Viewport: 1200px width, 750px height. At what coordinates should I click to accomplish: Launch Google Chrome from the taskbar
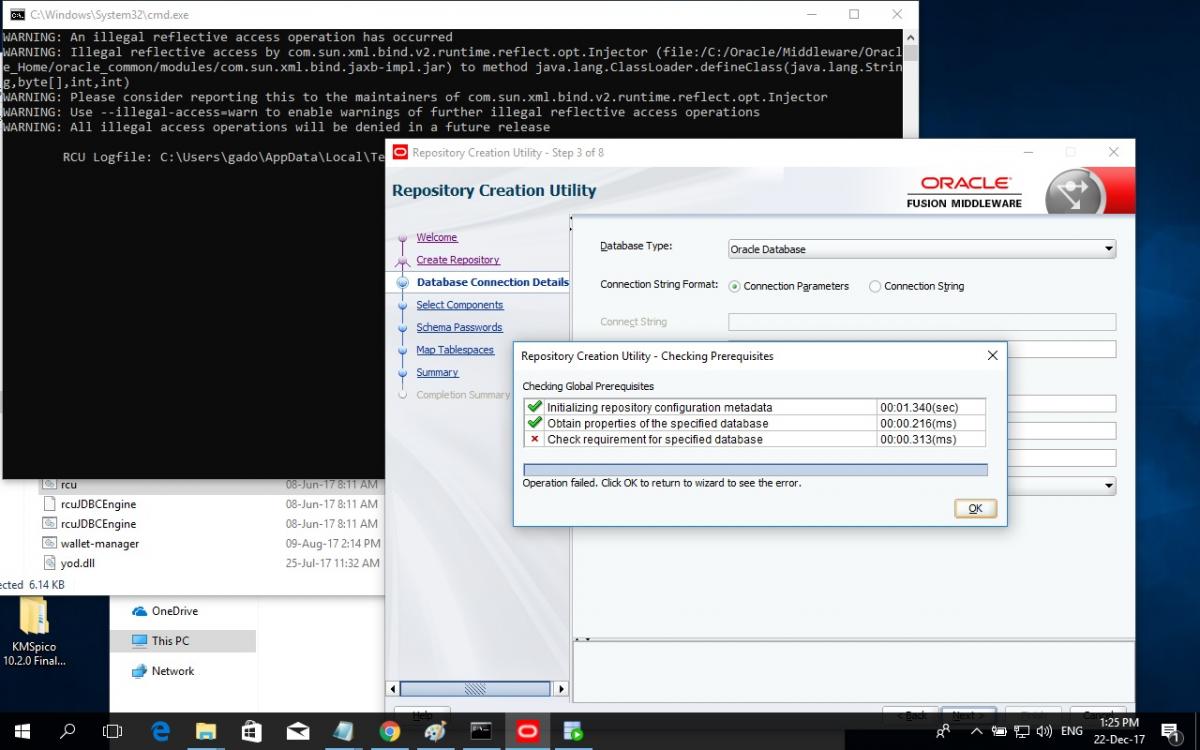click(390, 731)
